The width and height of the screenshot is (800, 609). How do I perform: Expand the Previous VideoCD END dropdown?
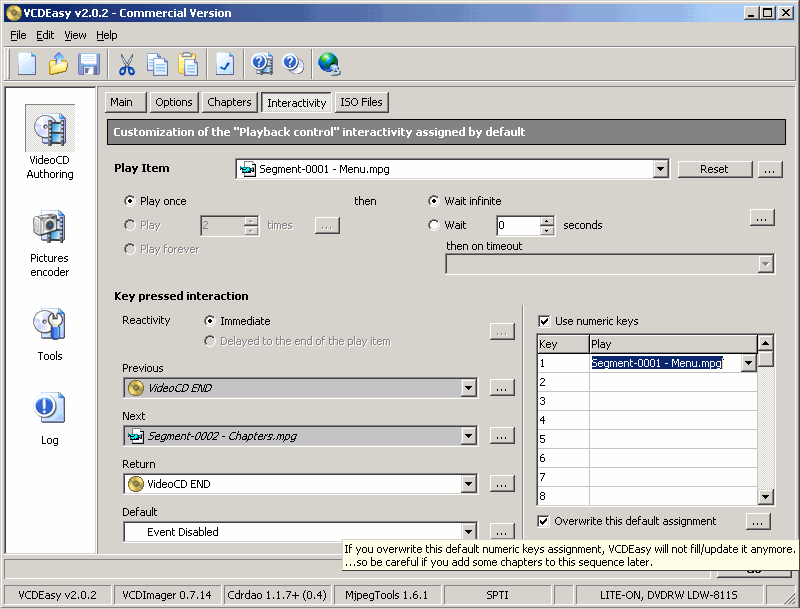[x=468, y=388]
